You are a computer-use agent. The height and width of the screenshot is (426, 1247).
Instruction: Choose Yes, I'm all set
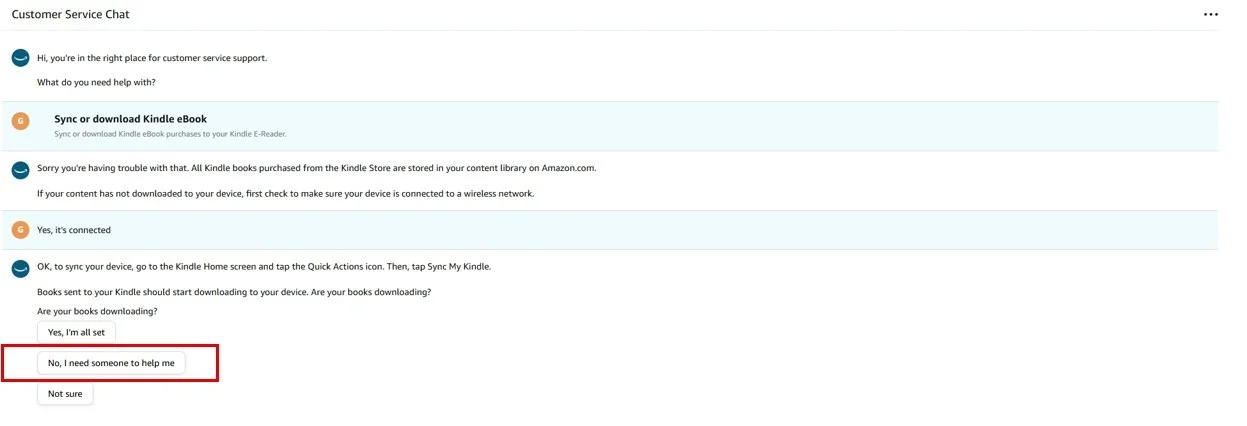pos(77,332)
